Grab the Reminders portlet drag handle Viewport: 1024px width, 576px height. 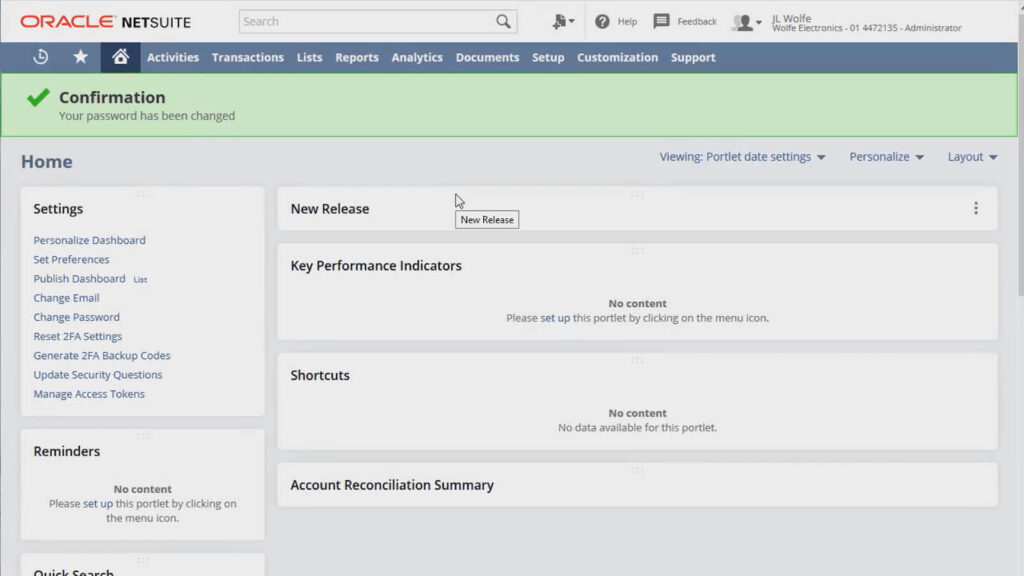point(142,436)
